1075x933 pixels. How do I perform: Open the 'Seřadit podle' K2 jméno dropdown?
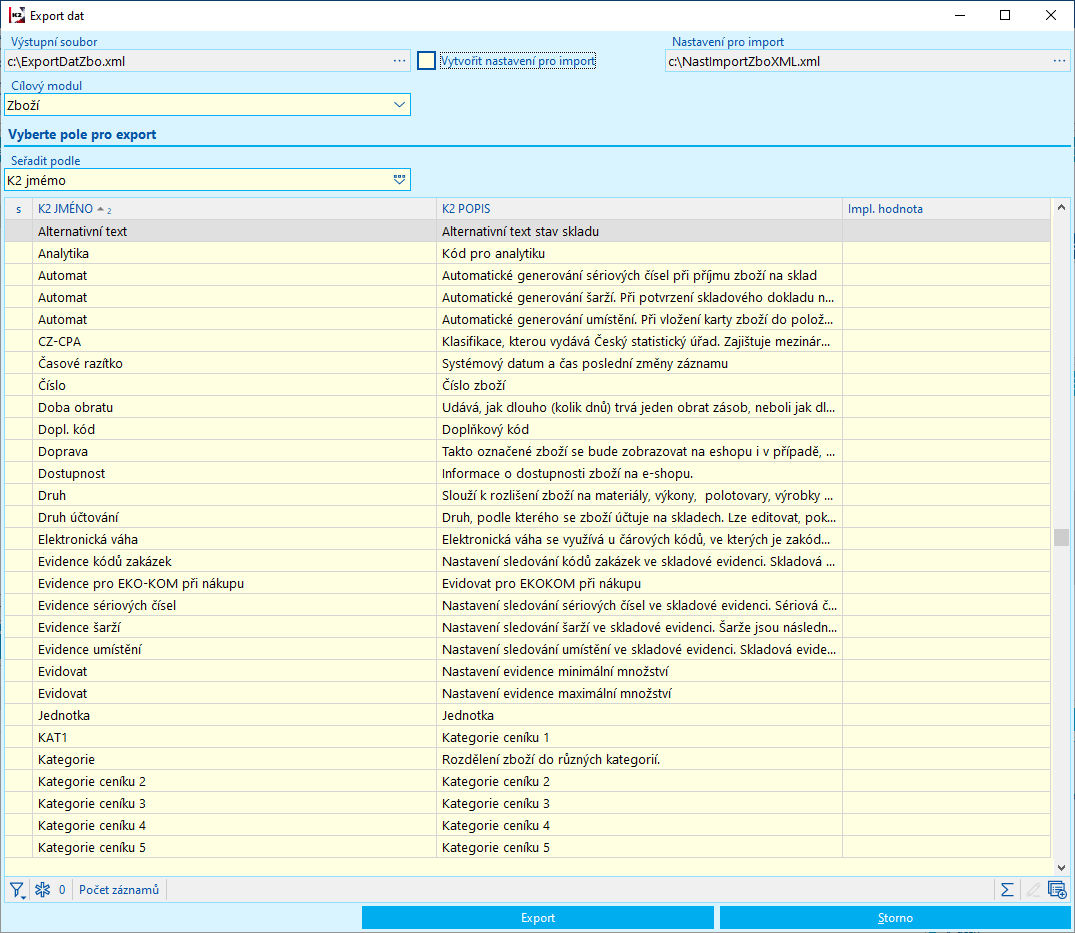coord(399,180)
